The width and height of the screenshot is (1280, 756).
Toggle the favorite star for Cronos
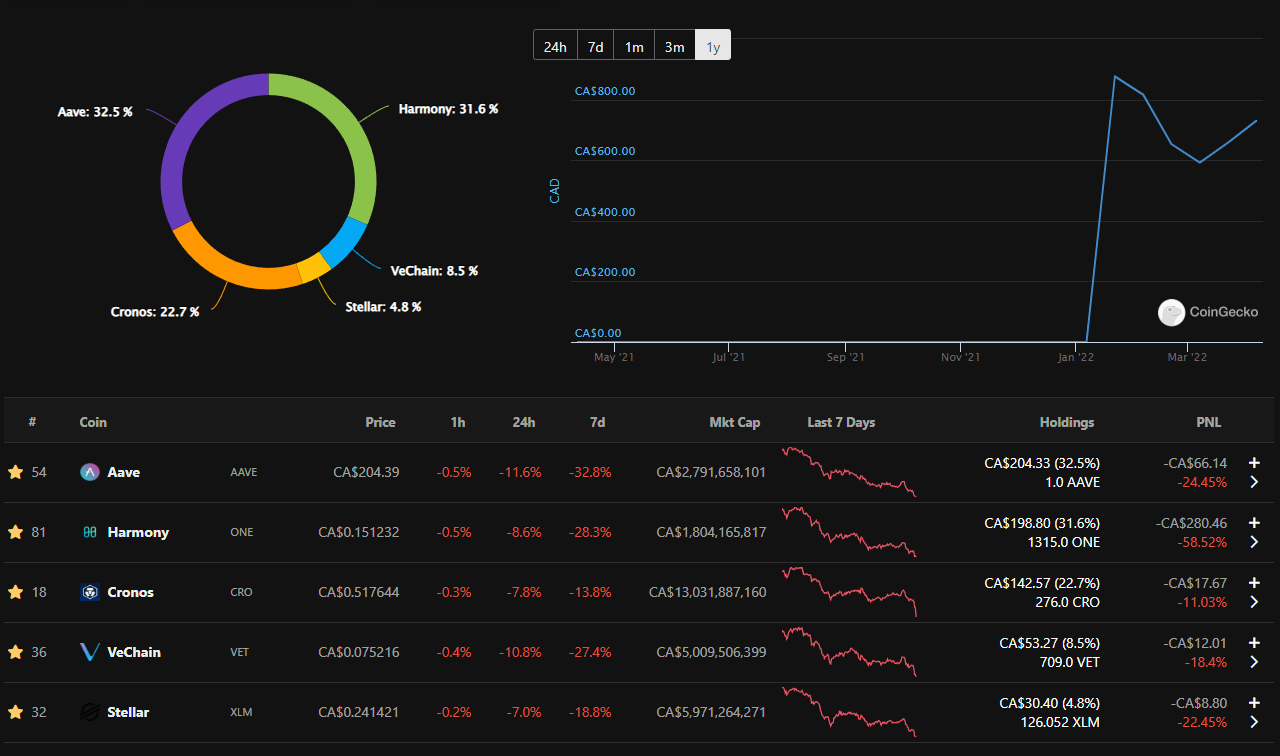coord(15,592)
